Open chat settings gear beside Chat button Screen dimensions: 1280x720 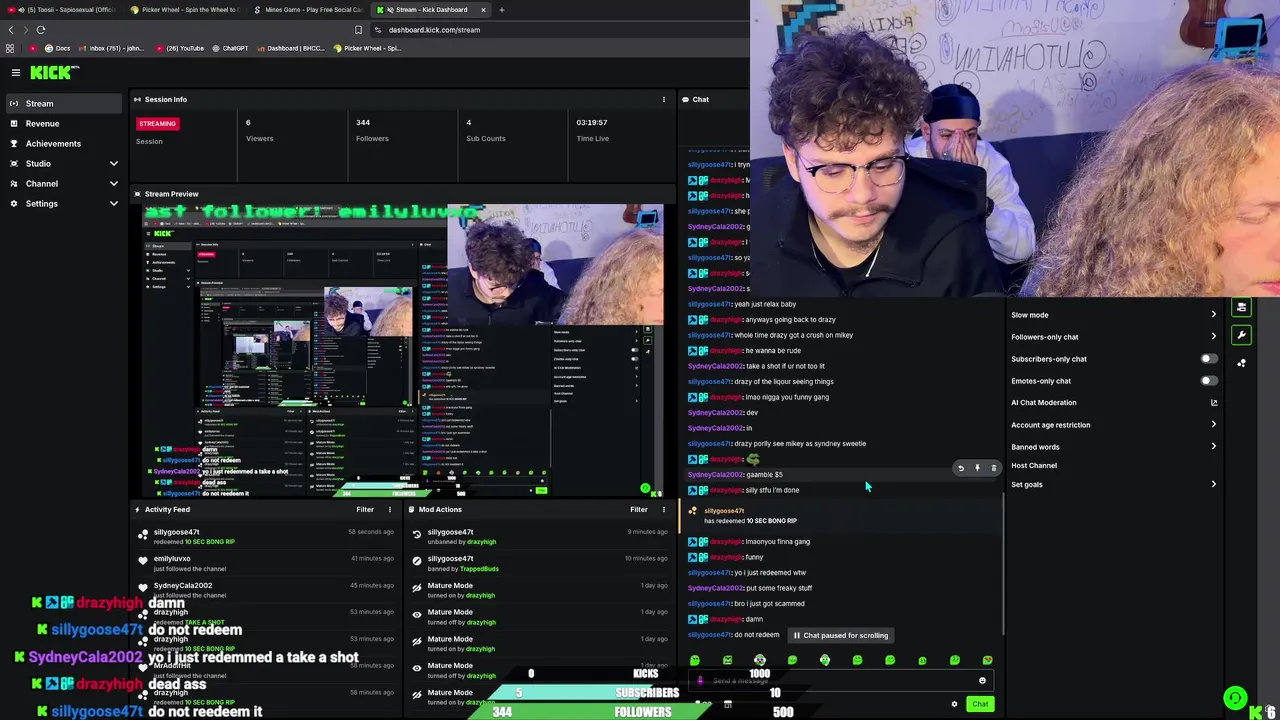pos(954,704)
